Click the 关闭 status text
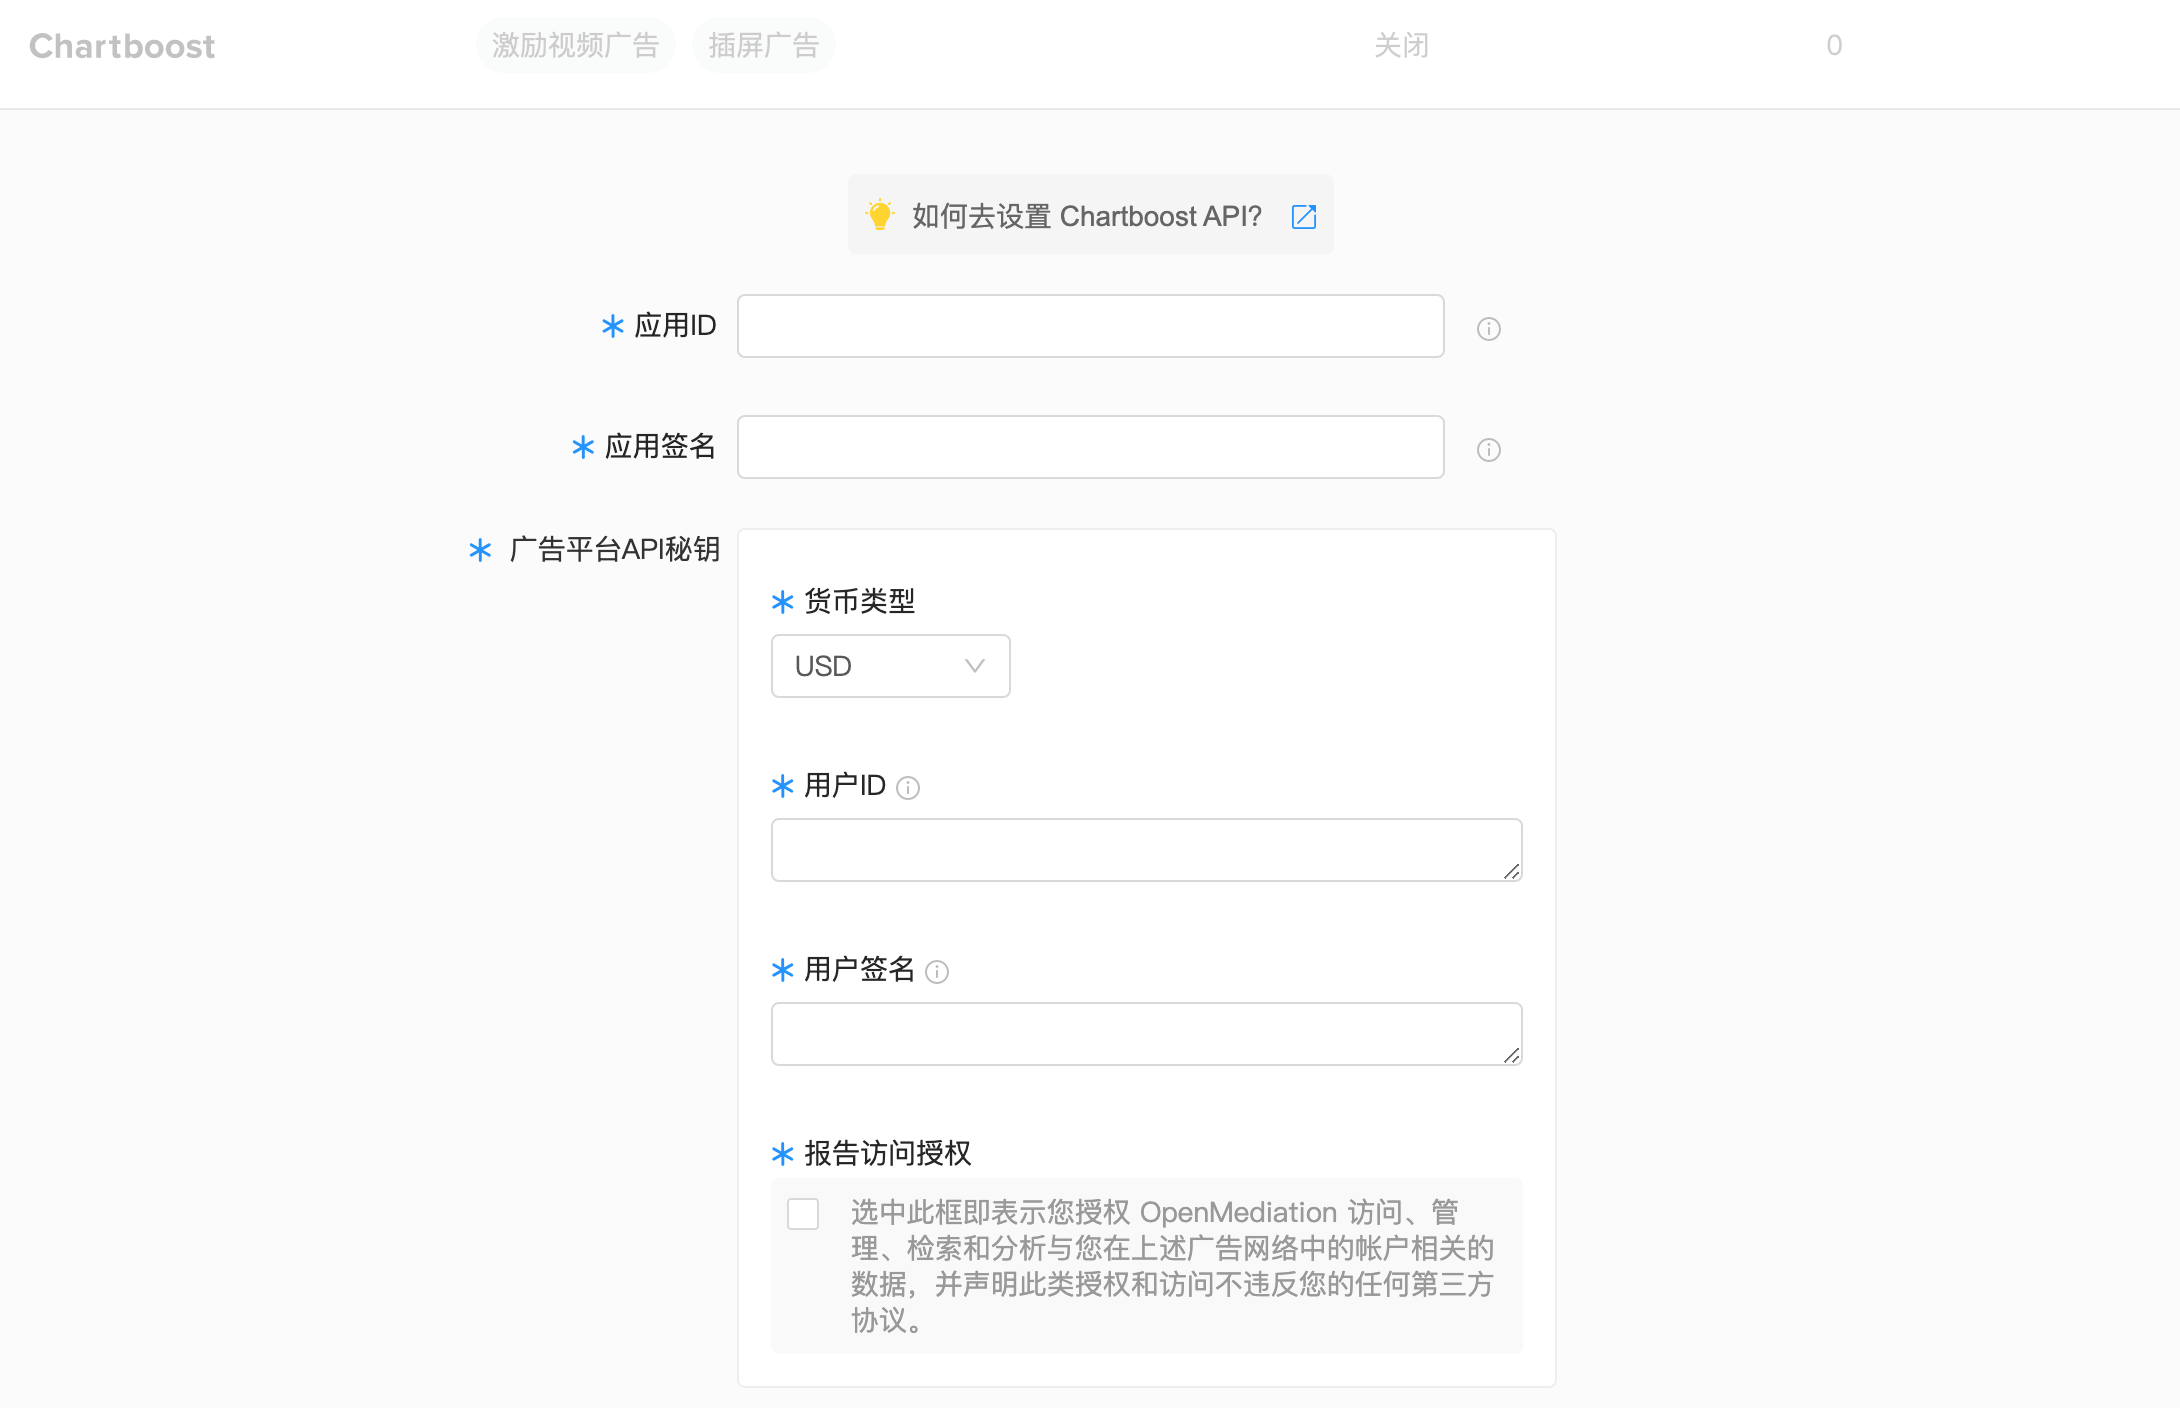 tap(1402, 45)
